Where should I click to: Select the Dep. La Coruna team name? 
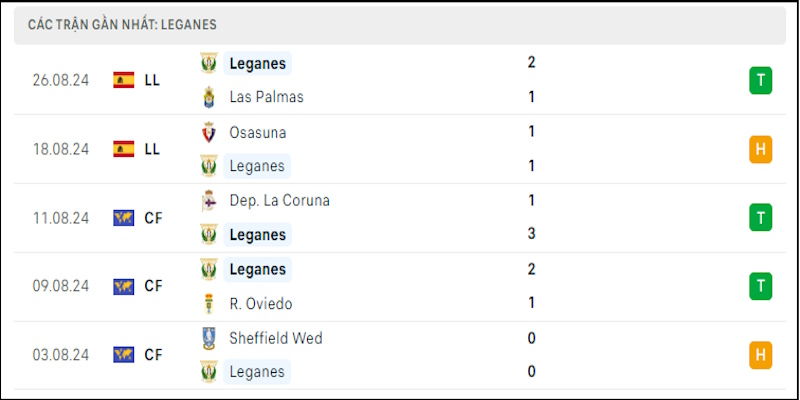[x=280, y=201]
